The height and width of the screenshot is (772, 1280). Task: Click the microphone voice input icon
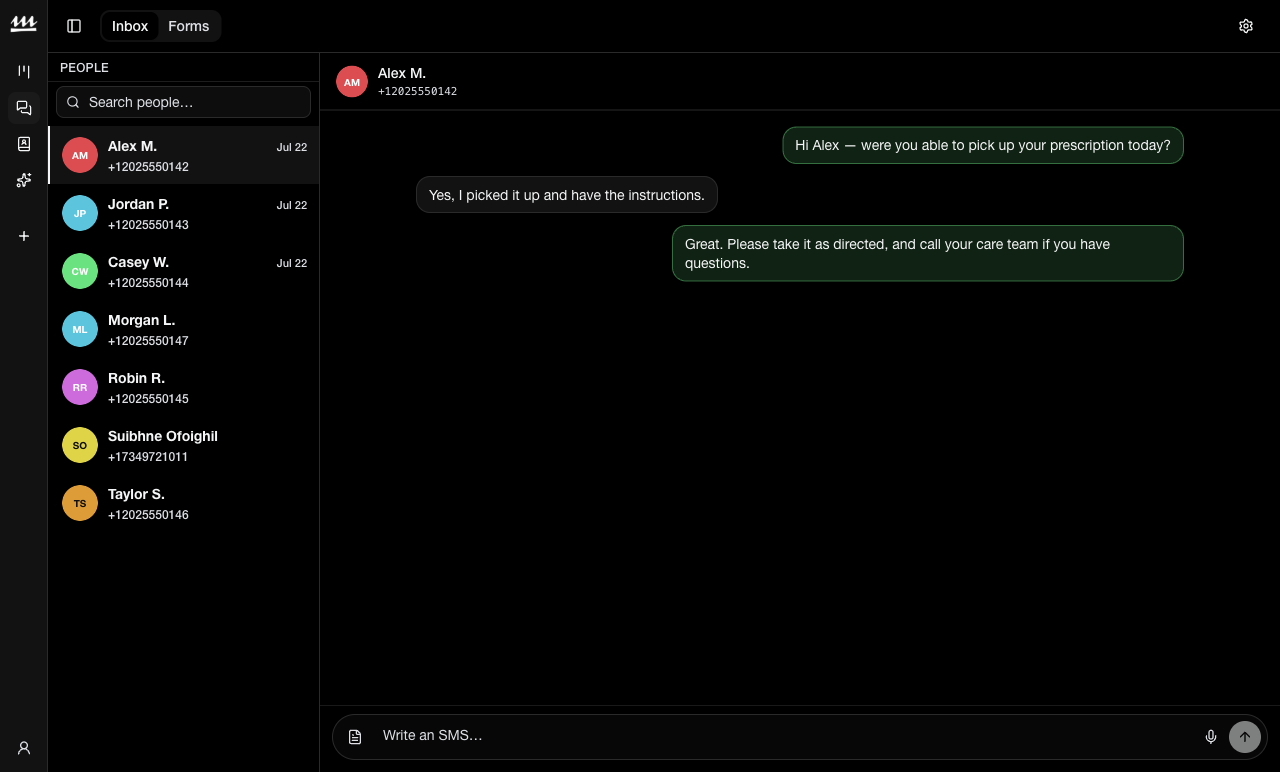(1211, 737)
